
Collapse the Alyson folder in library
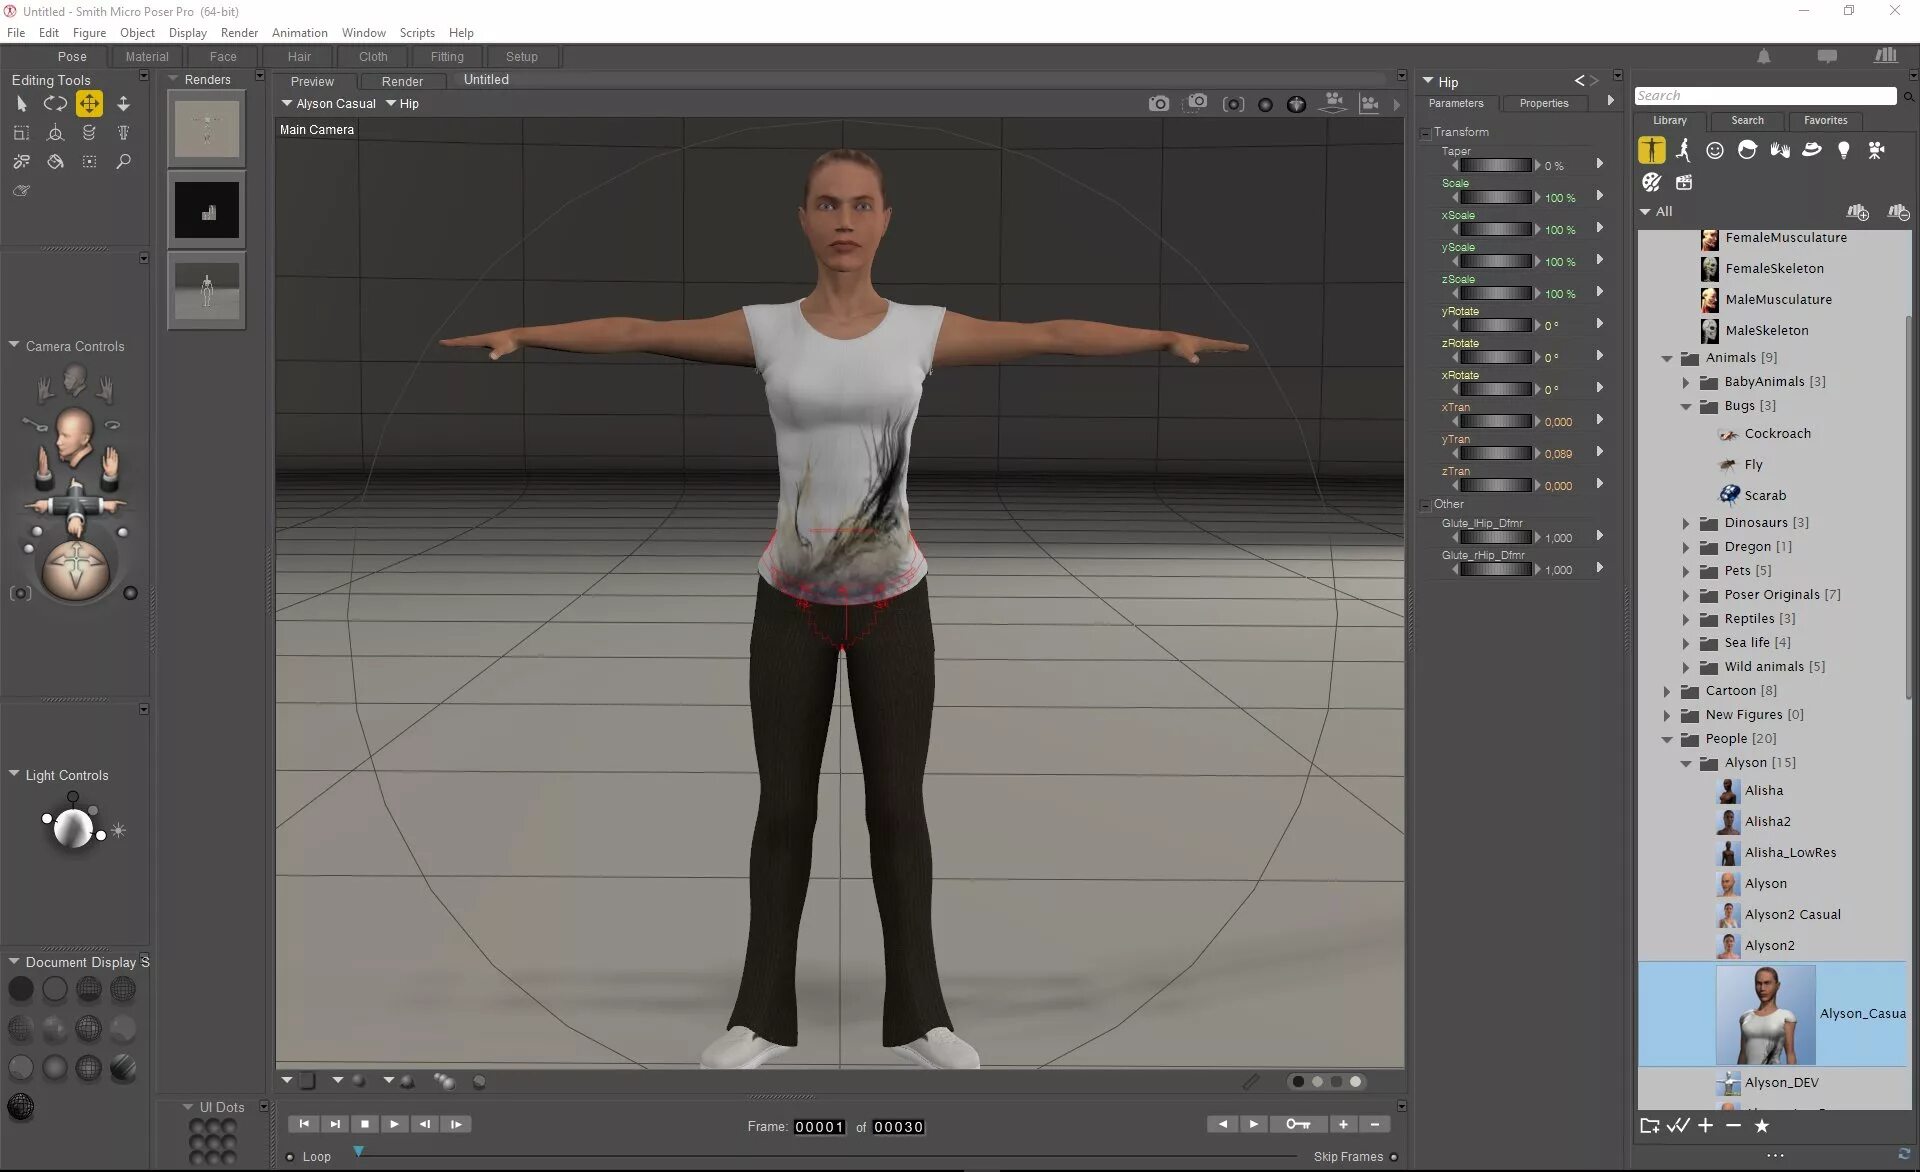pos(1687,763)
